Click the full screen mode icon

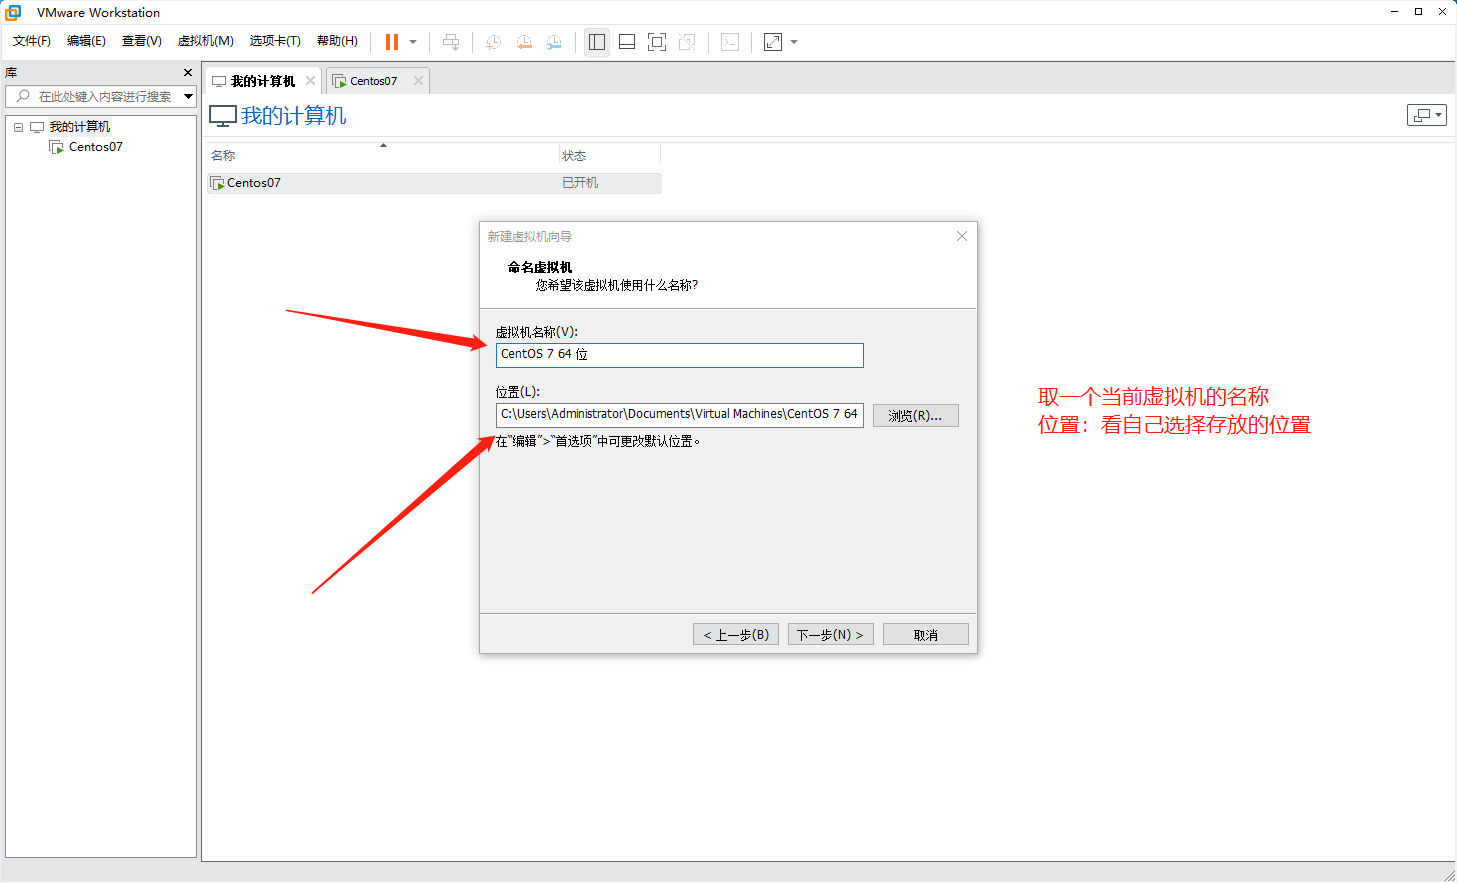(657, 42)
